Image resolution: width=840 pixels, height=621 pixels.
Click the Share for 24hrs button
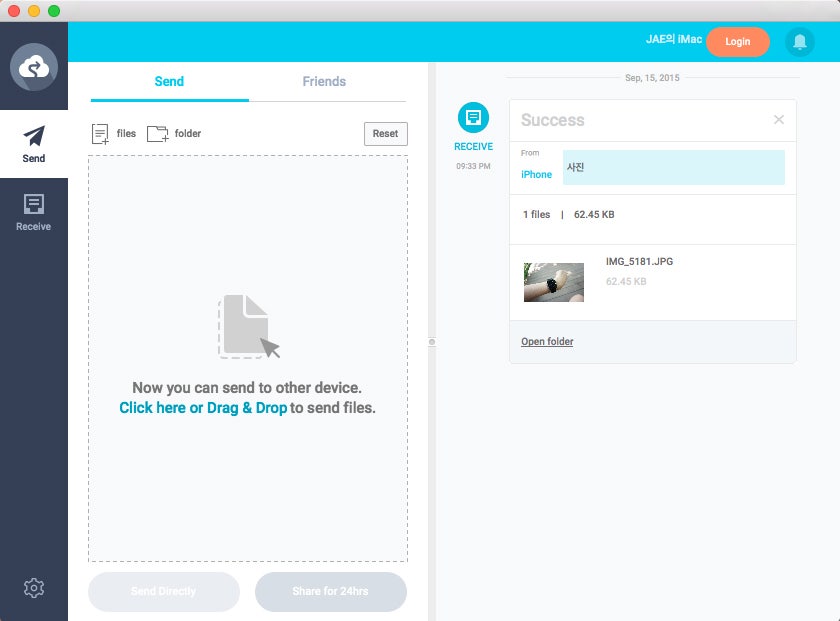pos(331,592)
